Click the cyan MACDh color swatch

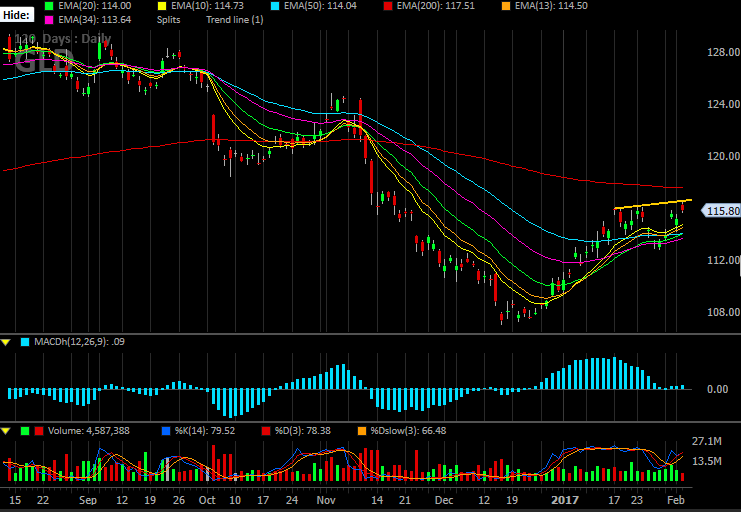tap(25, 342)
